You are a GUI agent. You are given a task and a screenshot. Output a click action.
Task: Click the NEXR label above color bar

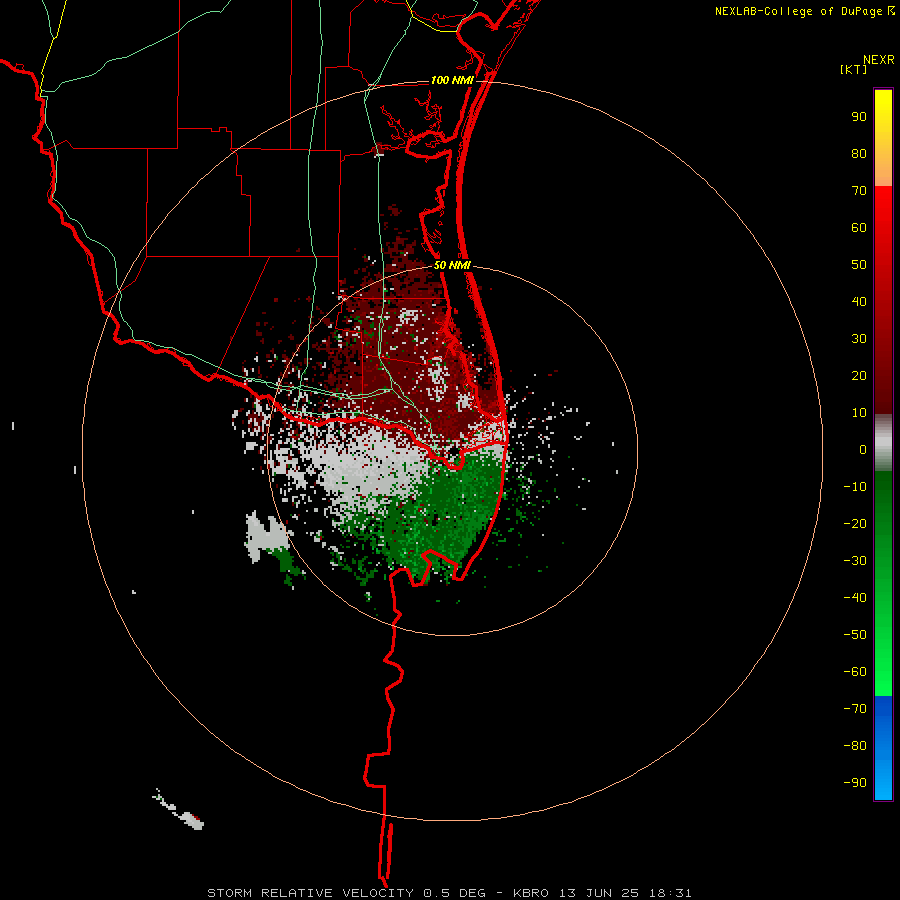(879, 60)
